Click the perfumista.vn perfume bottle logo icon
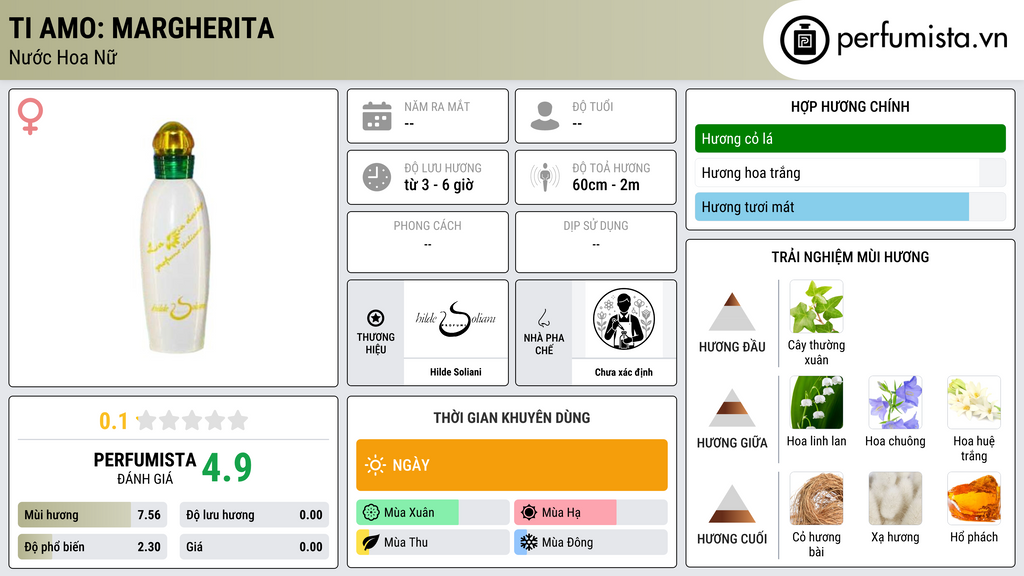Image resolution: width=1024 pixels, height=576 pixels. pyautogui.click(x=804, y=40)
